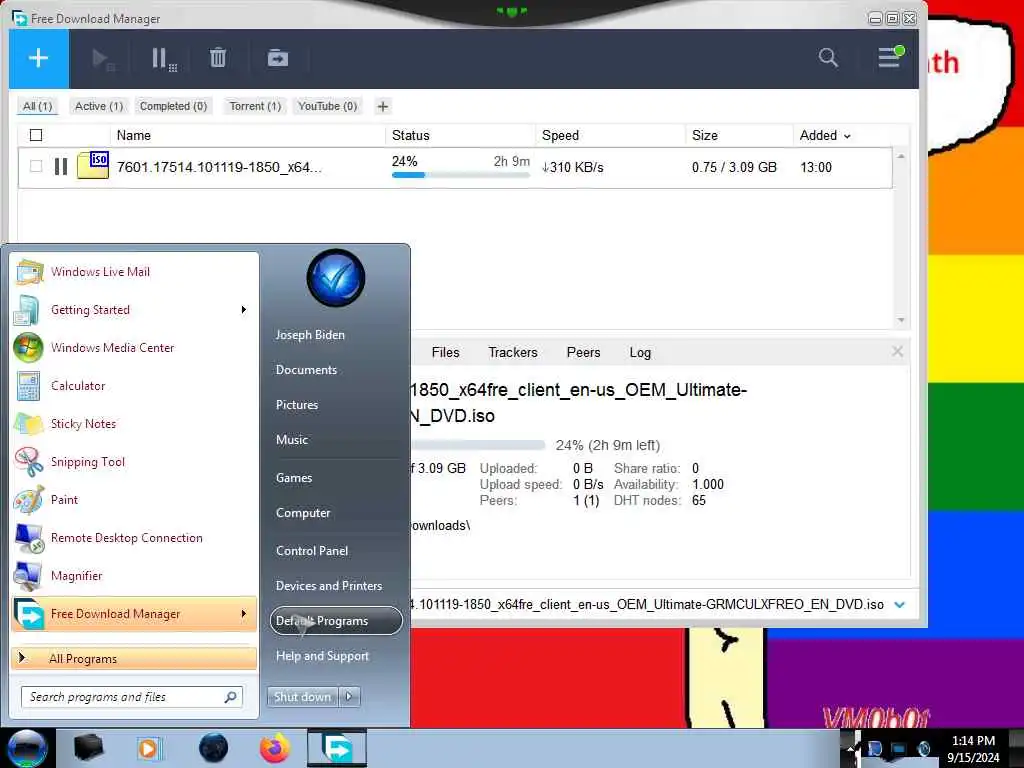Screen dimensions: 1024x768
Task: Tick the checkbox for 7601.17514 download row
Action: point(36,167)
